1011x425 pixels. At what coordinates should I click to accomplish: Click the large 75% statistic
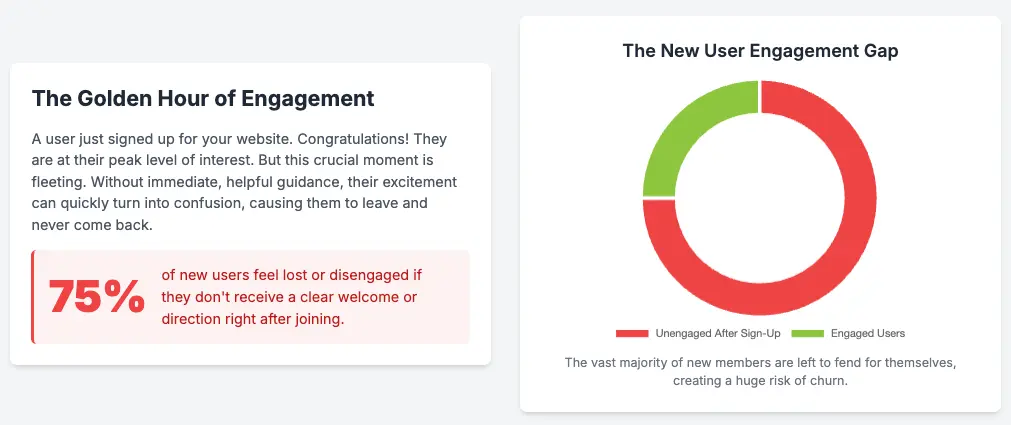click(x=97, y=297)
